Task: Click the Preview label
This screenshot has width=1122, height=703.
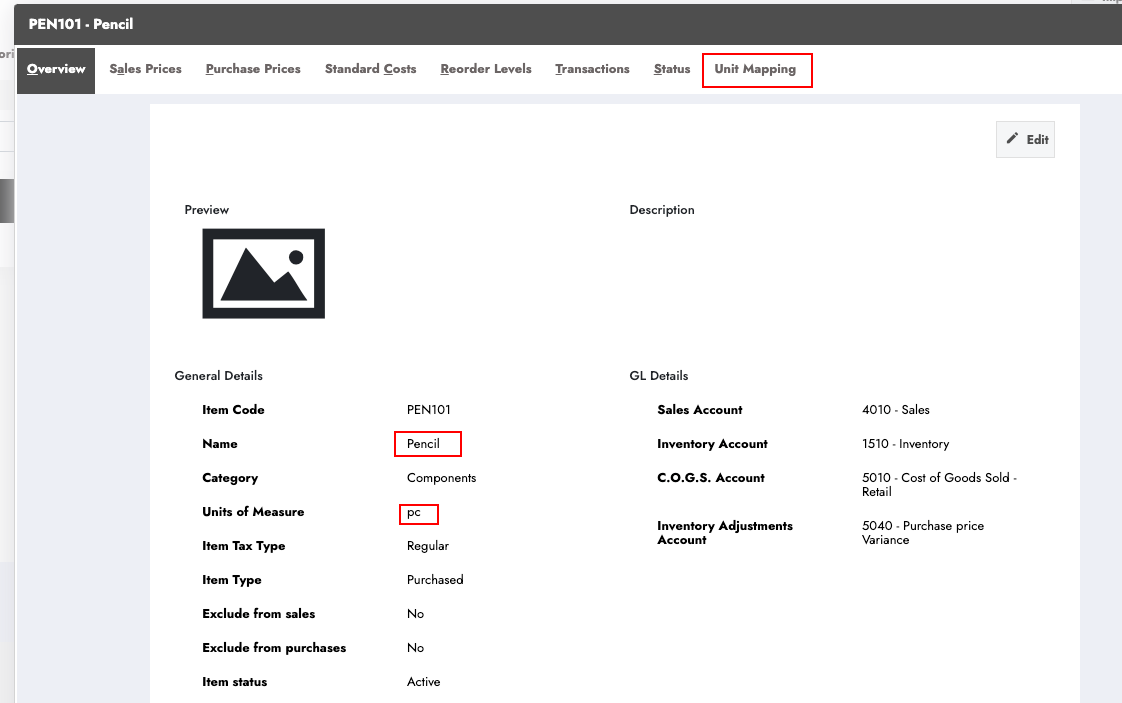Action: (x=207, y=210)
